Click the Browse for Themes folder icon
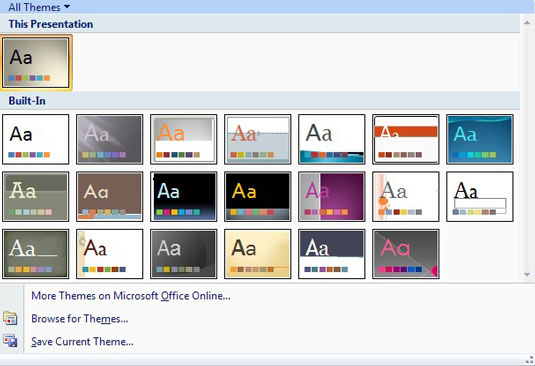This screenshot has width=535, height=366. (x=10, y=318)
